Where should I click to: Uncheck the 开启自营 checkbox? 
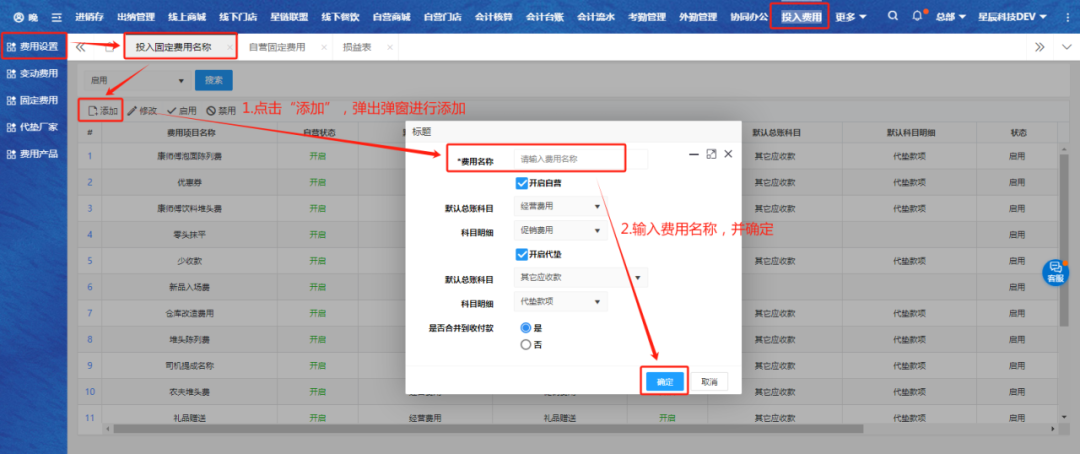[522, 183]
